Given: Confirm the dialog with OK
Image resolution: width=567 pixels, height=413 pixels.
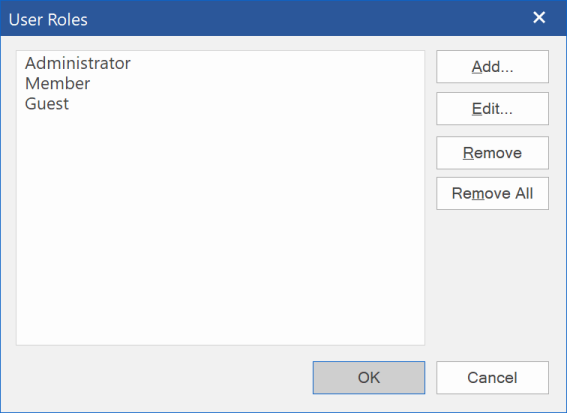Looking at the screenshot, I should click(x=369, y=378).
